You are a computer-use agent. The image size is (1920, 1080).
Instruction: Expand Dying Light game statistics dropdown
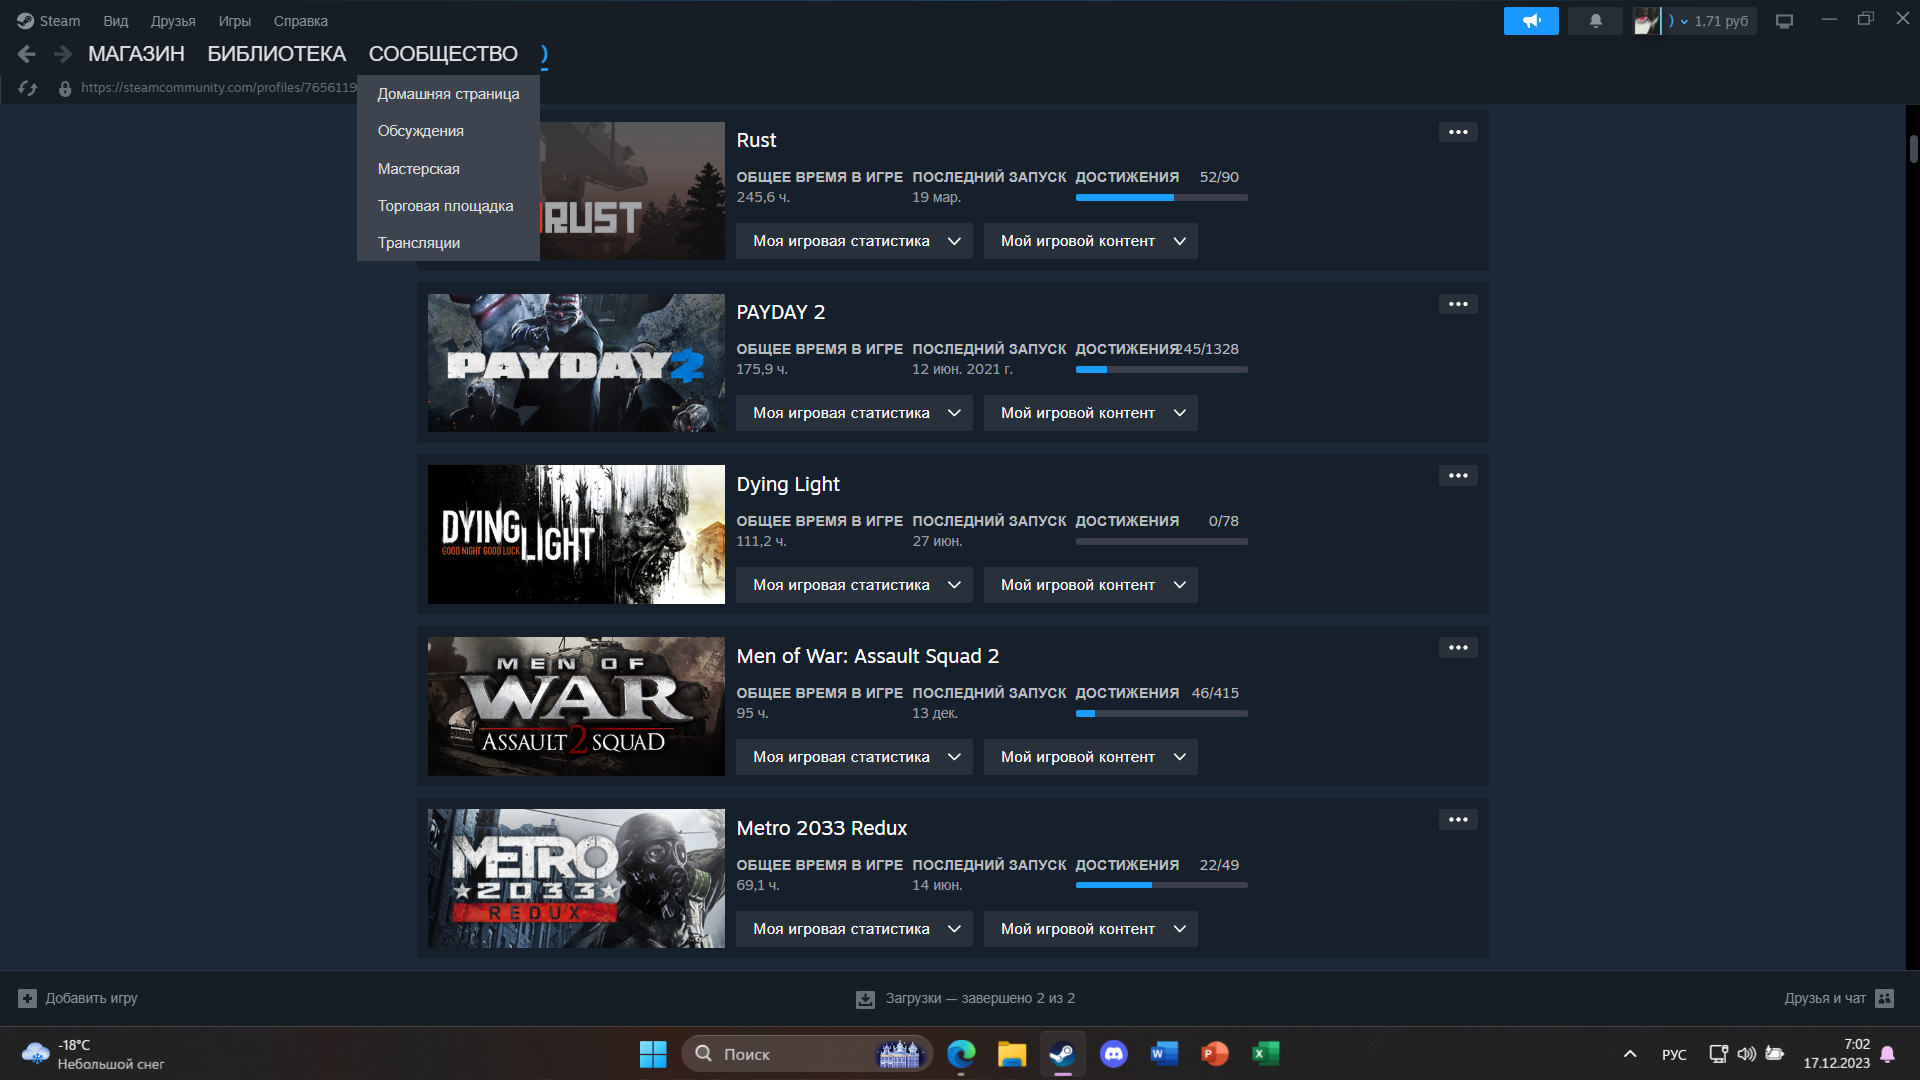pyautogui.click(x=854, y=585)
